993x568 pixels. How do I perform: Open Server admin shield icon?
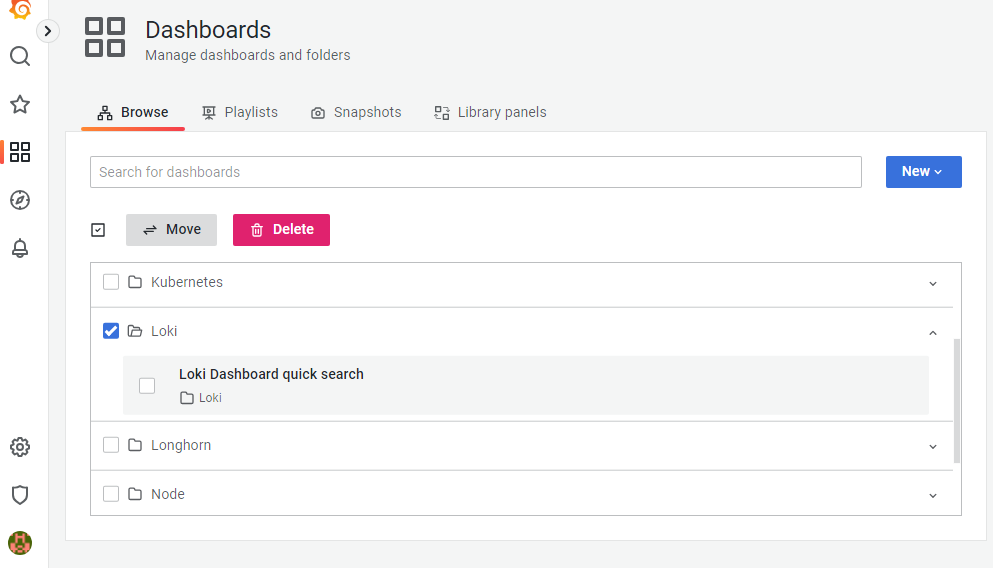click(x=20, y=495)
